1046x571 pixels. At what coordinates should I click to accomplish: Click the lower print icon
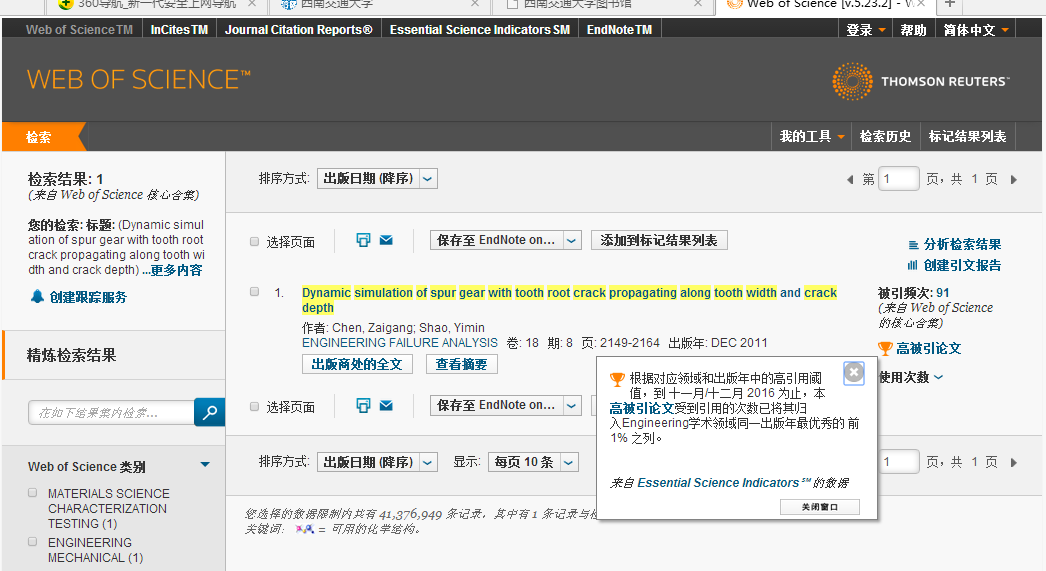click(363, 405)
